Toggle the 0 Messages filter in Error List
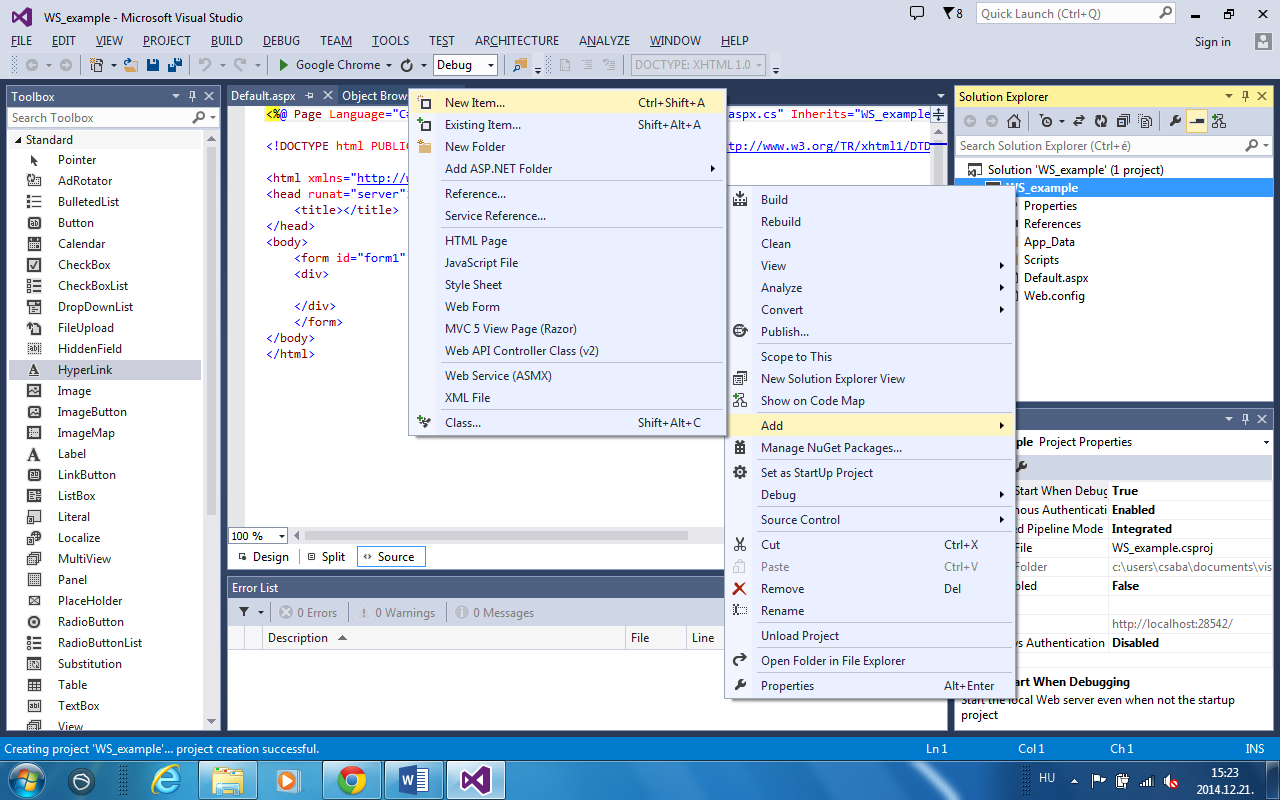 [x=494, y=612]
